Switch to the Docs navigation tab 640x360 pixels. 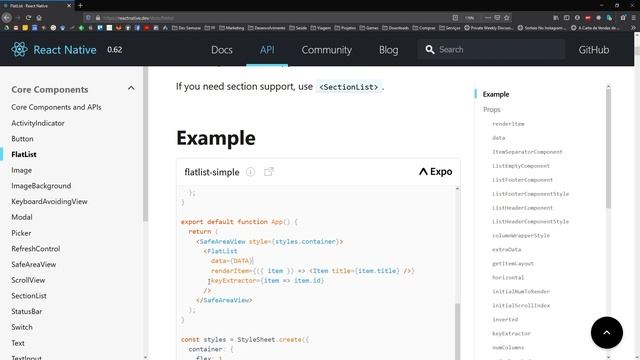(x=222, y=50)
